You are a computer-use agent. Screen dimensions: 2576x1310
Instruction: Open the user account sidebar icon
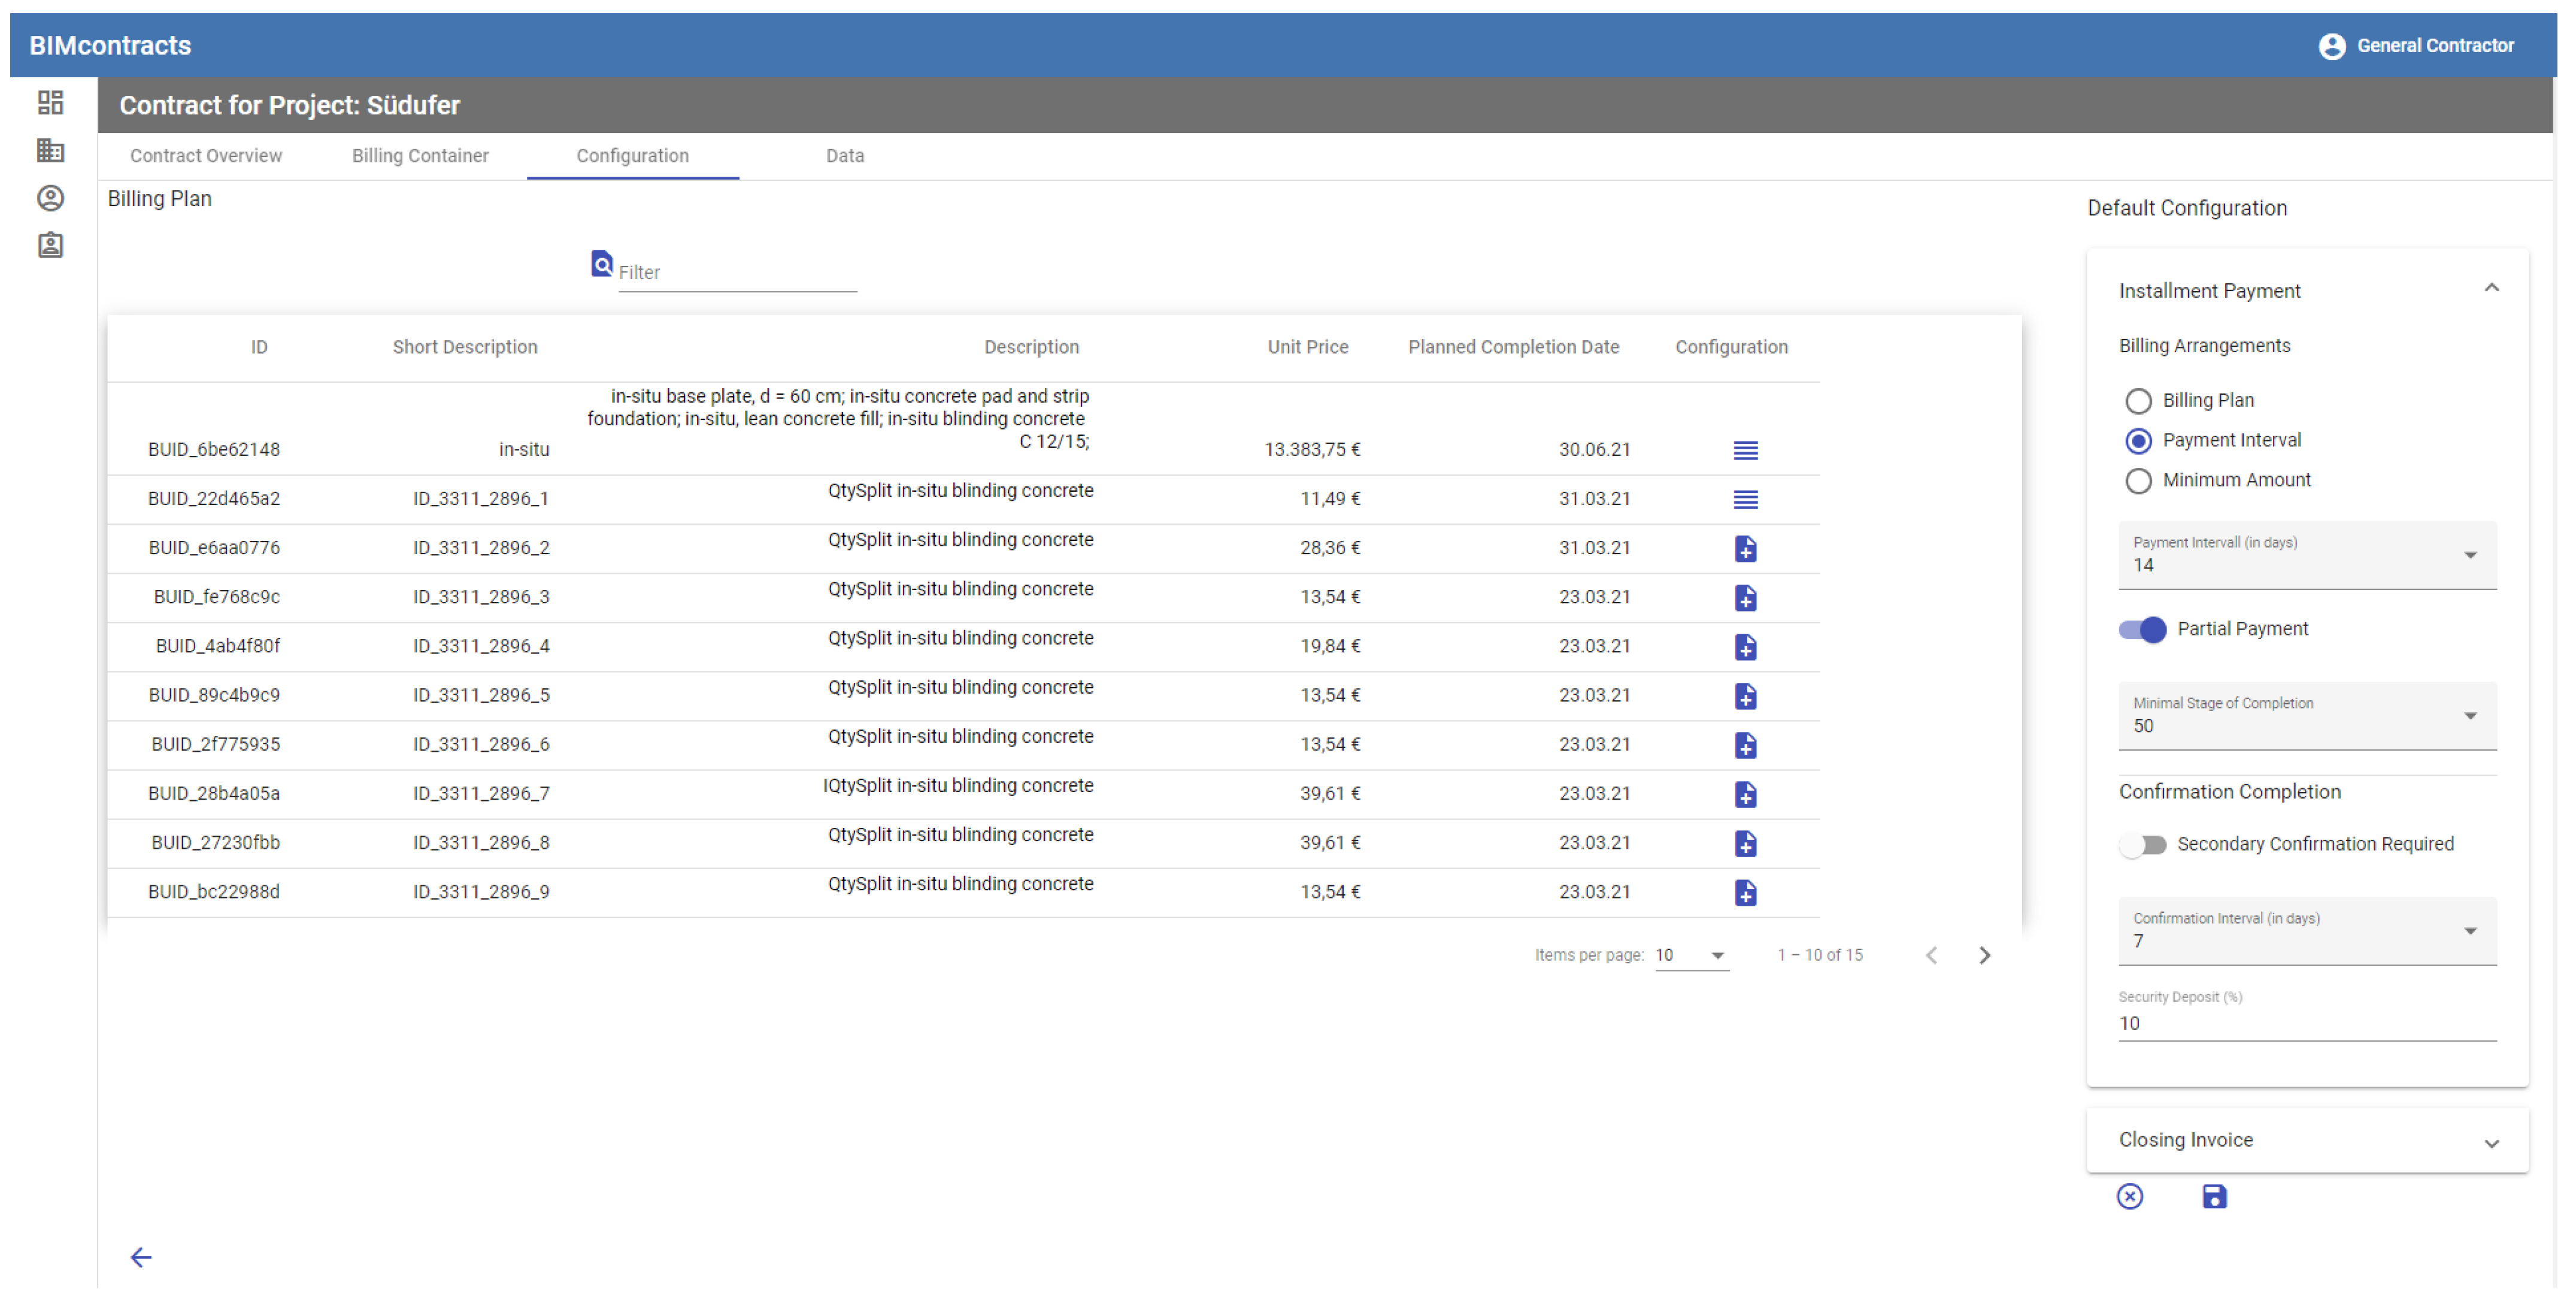[x=50, y=198]
